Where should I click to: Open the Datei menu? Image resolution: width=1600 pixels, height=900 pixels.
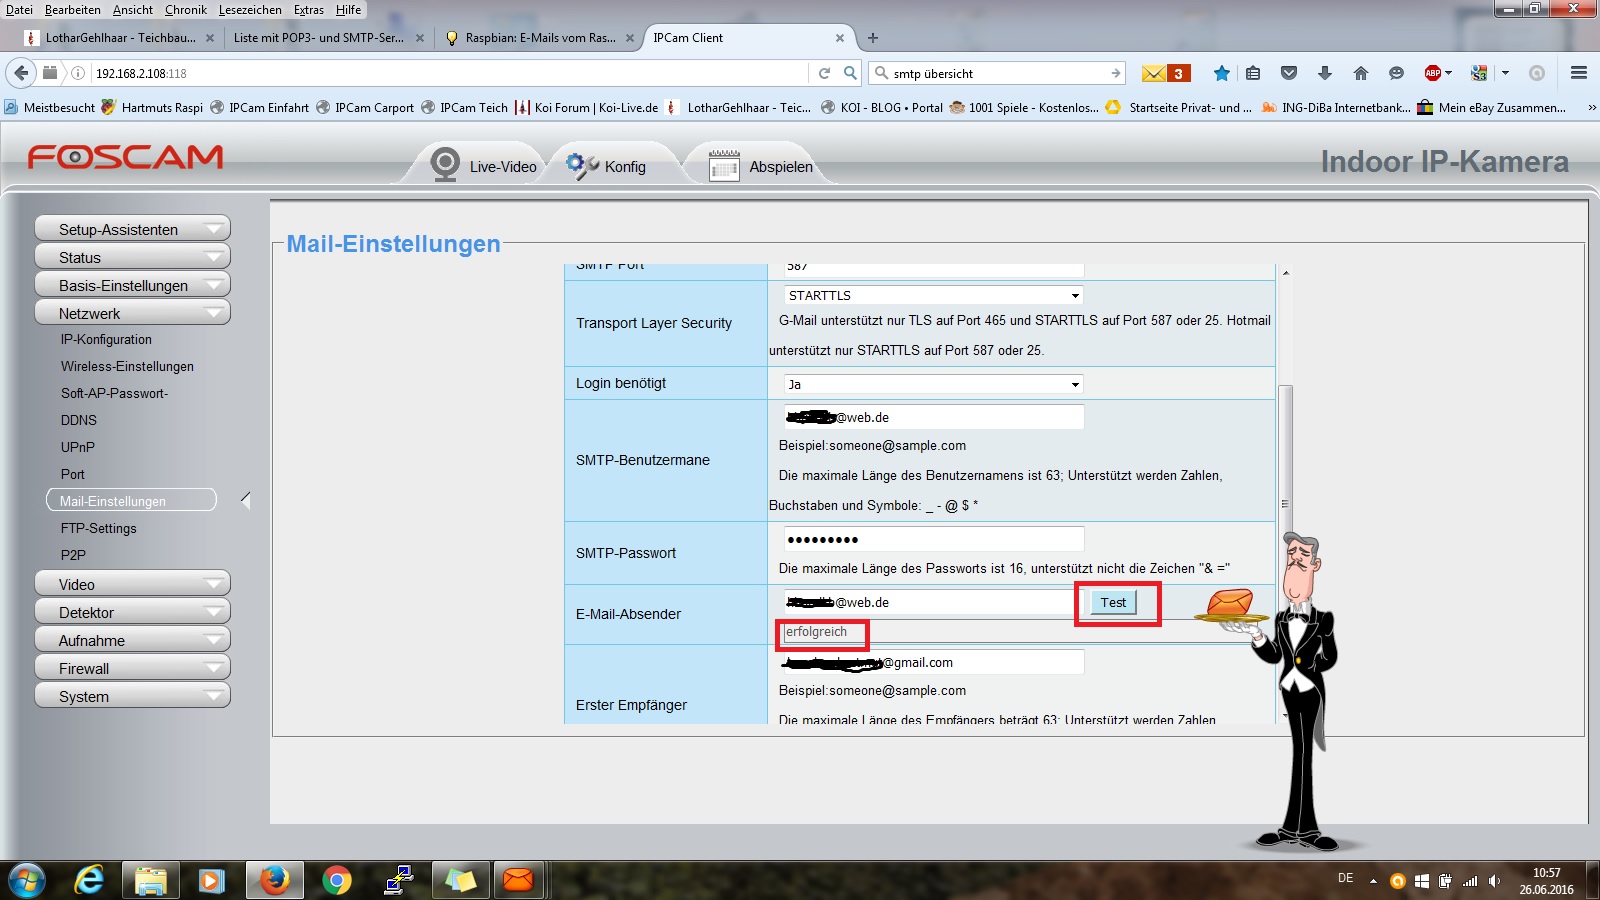(x=19, y=10)
